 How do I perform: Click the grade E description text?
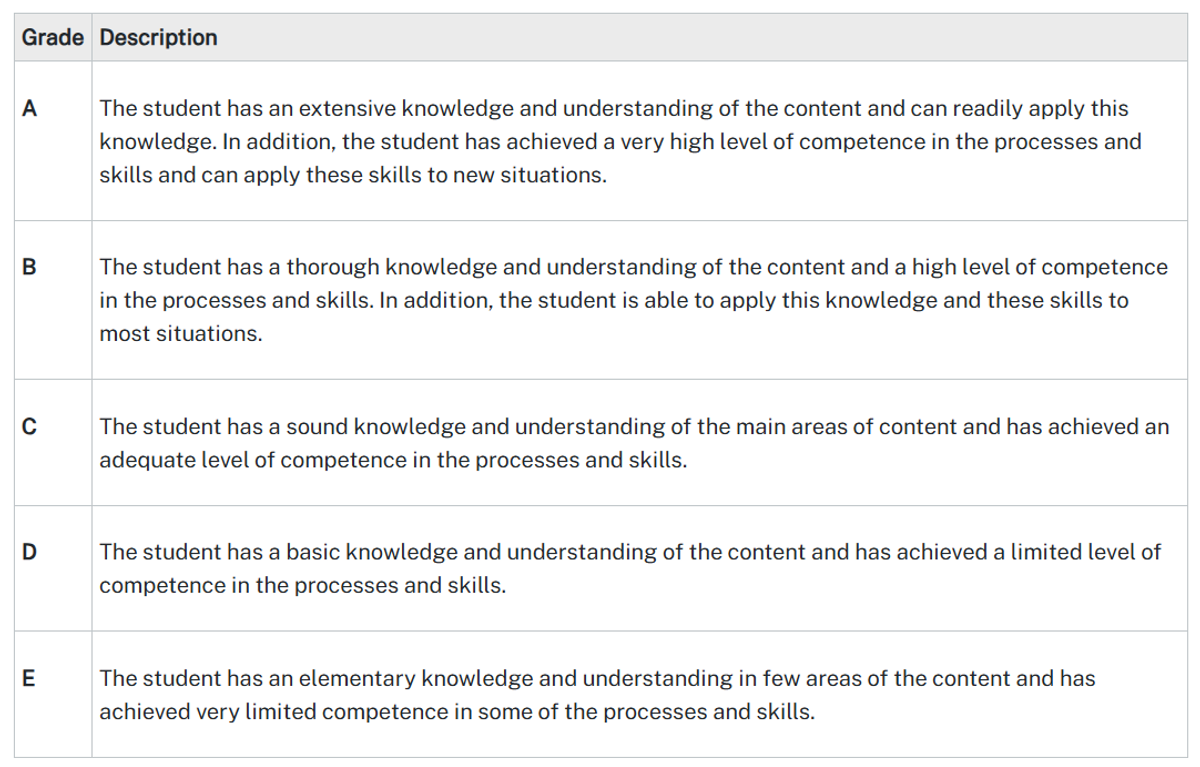(597, 694)
